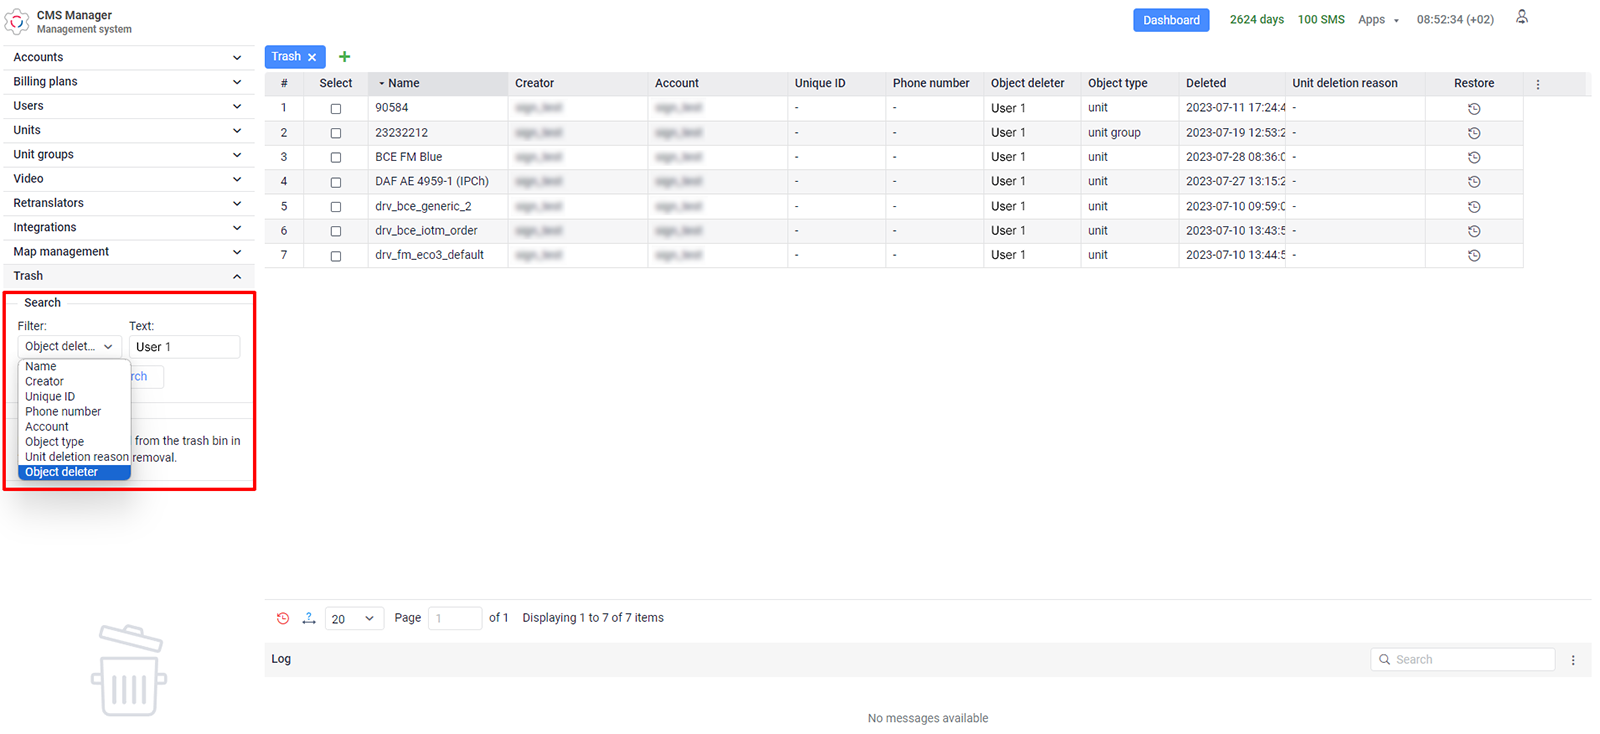Image resolution: width=1600 pixels, height=734 pixels.
Task: Restore drv_fm_eco3_default unit
Action: pyautogui.click(x=1474, y=256)
